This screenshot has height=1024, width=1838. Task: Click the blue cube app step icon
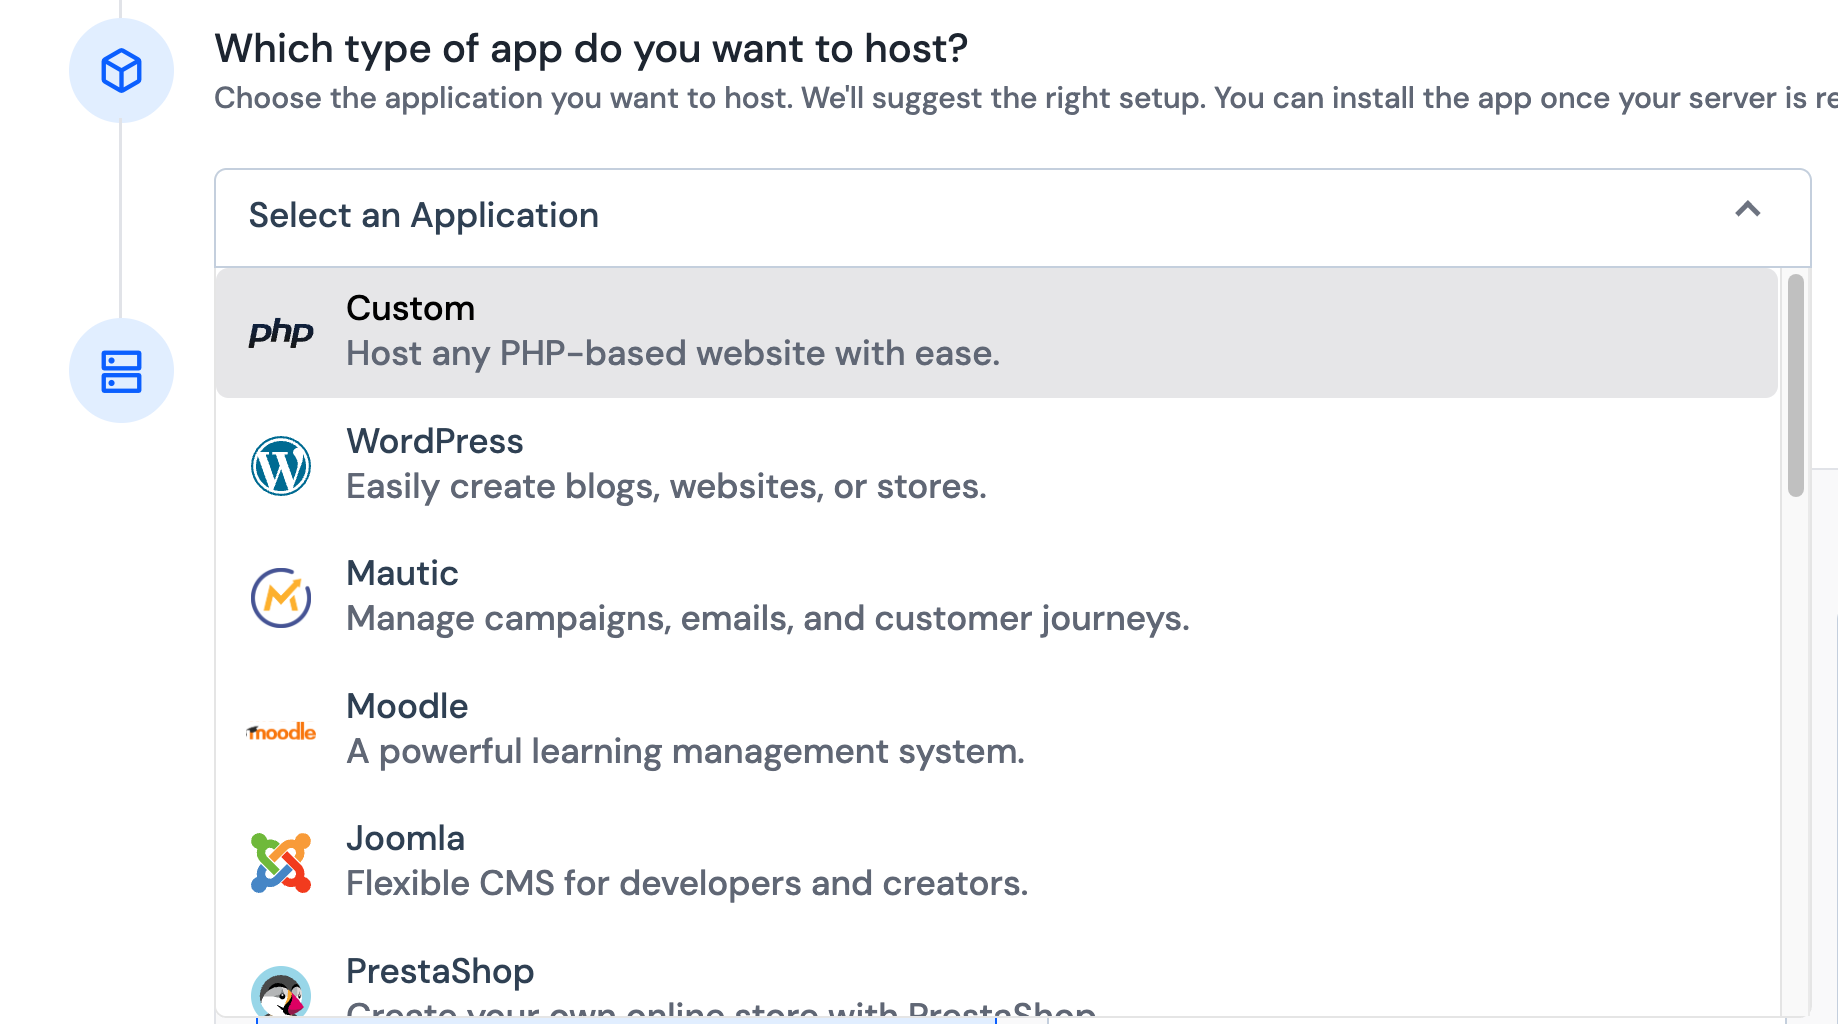(121, 71)
